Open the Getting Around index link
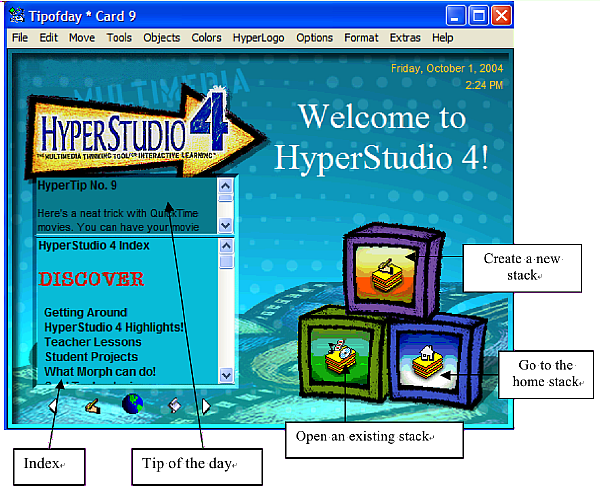This screenshot has height=486, width=600. pos(85,313)
